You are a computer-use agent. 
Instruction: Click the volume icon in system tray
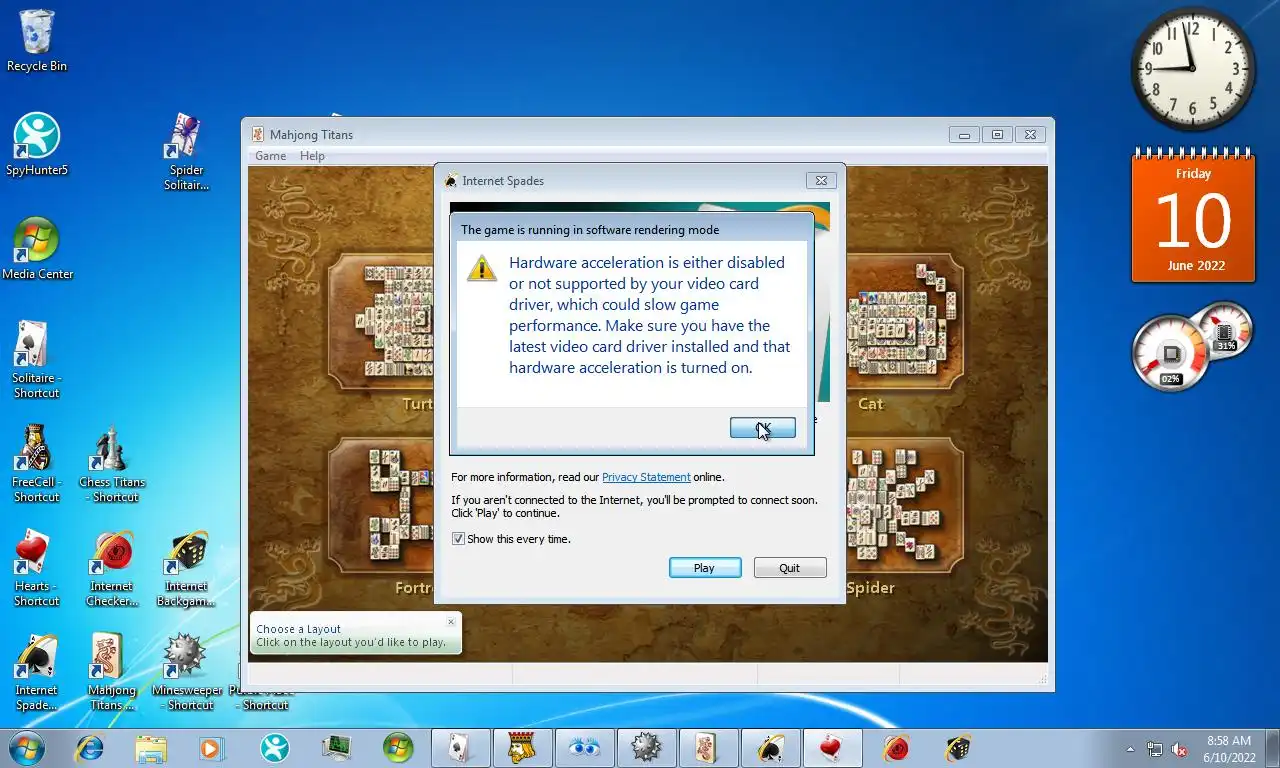pyautogui.click(x=1179, y=749)
